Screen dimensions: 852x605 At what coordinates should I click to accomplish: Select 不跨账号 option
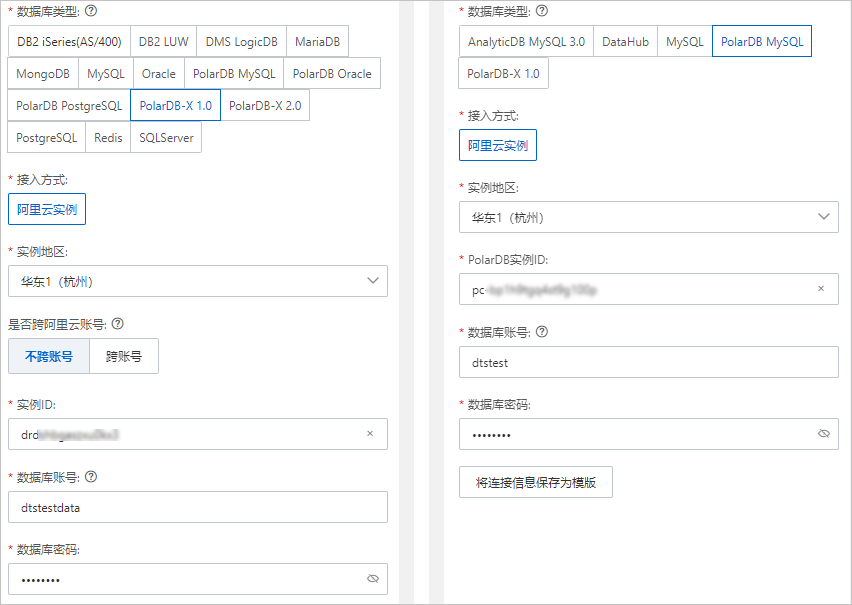49,356
